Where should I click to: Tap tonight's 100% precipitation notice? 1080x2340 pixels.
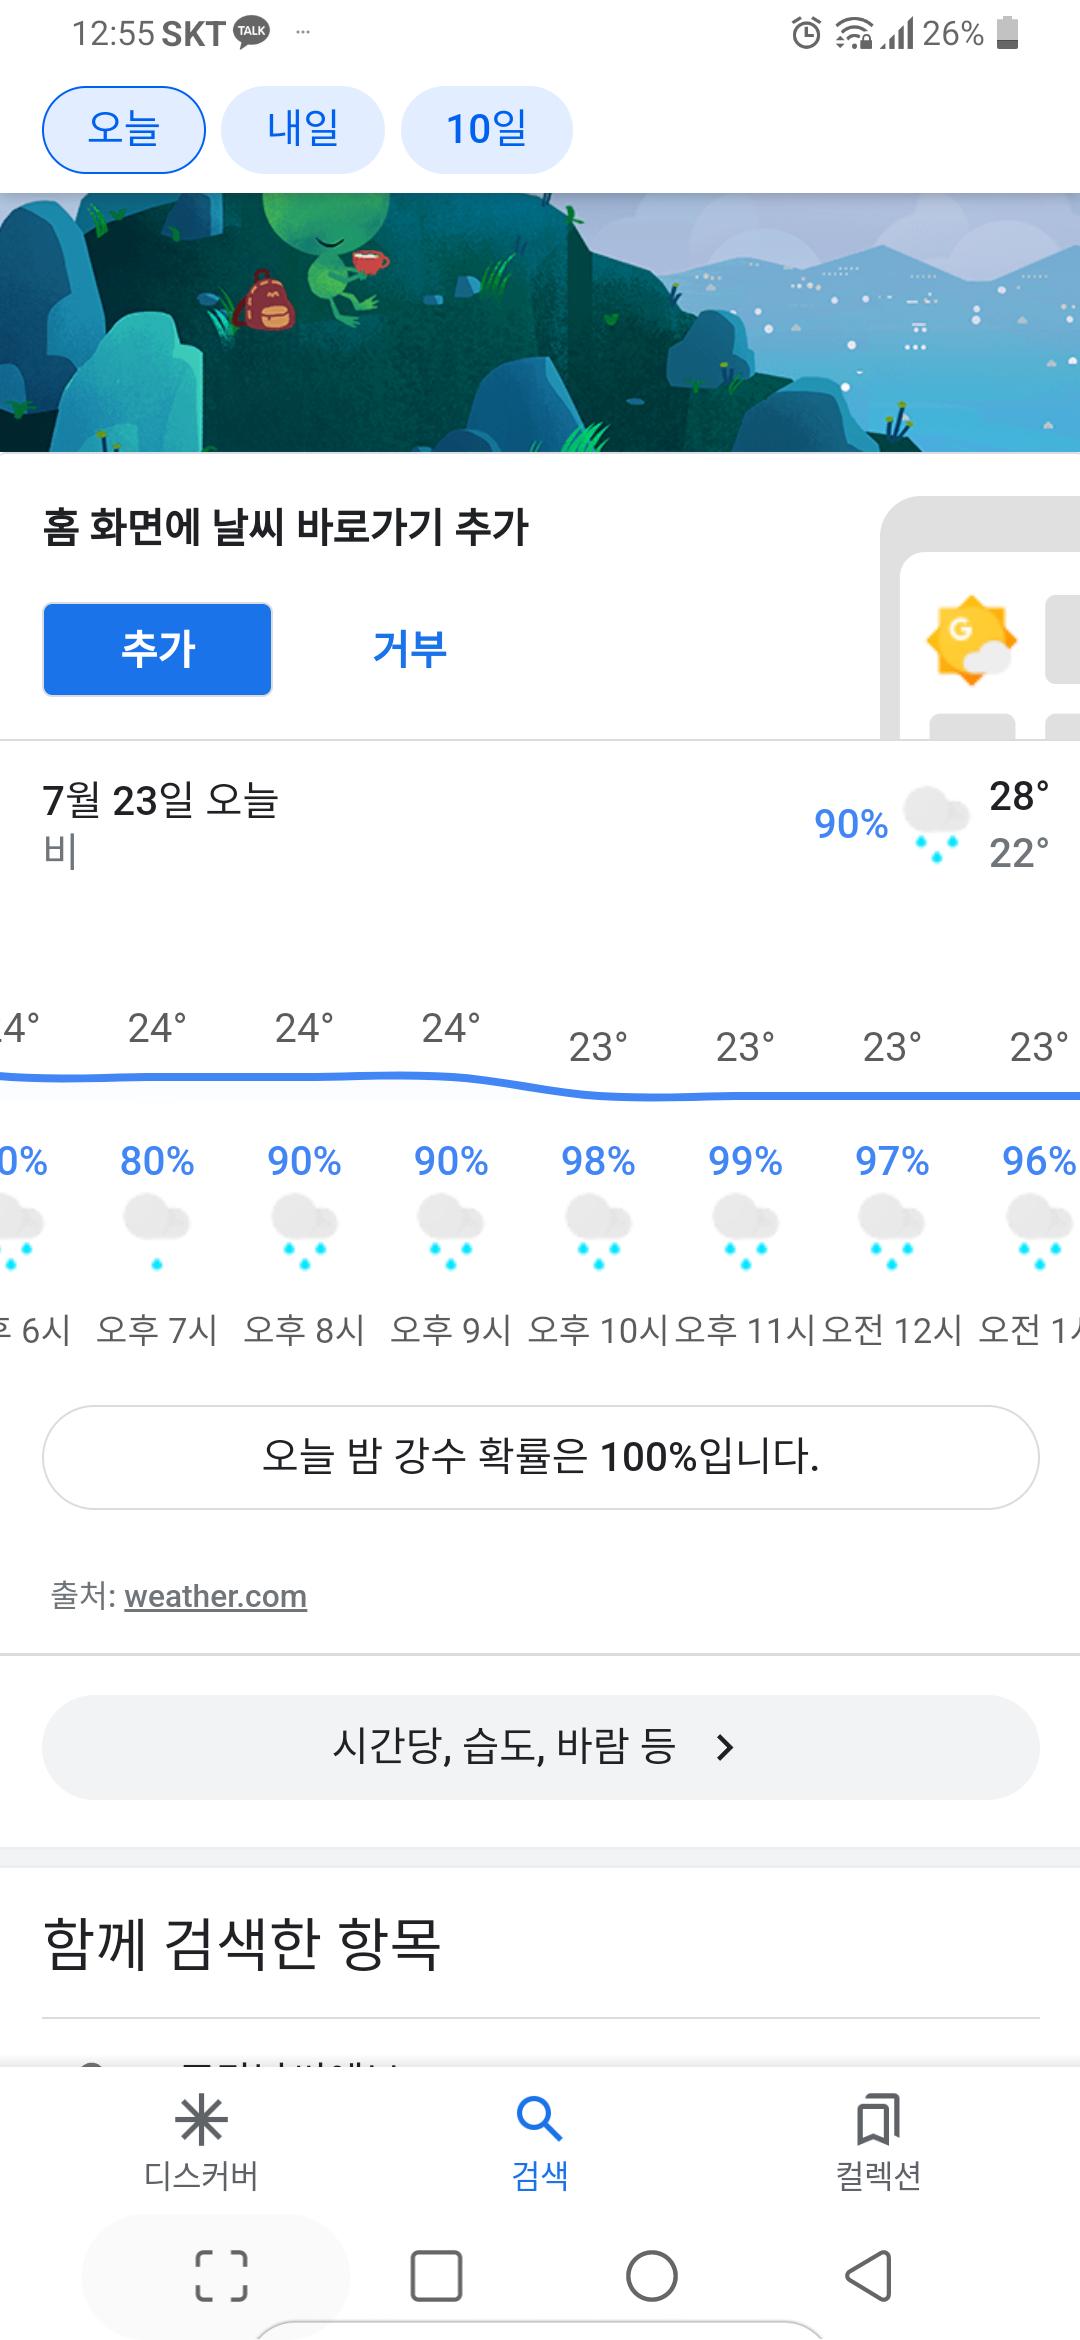(540, 1457)
